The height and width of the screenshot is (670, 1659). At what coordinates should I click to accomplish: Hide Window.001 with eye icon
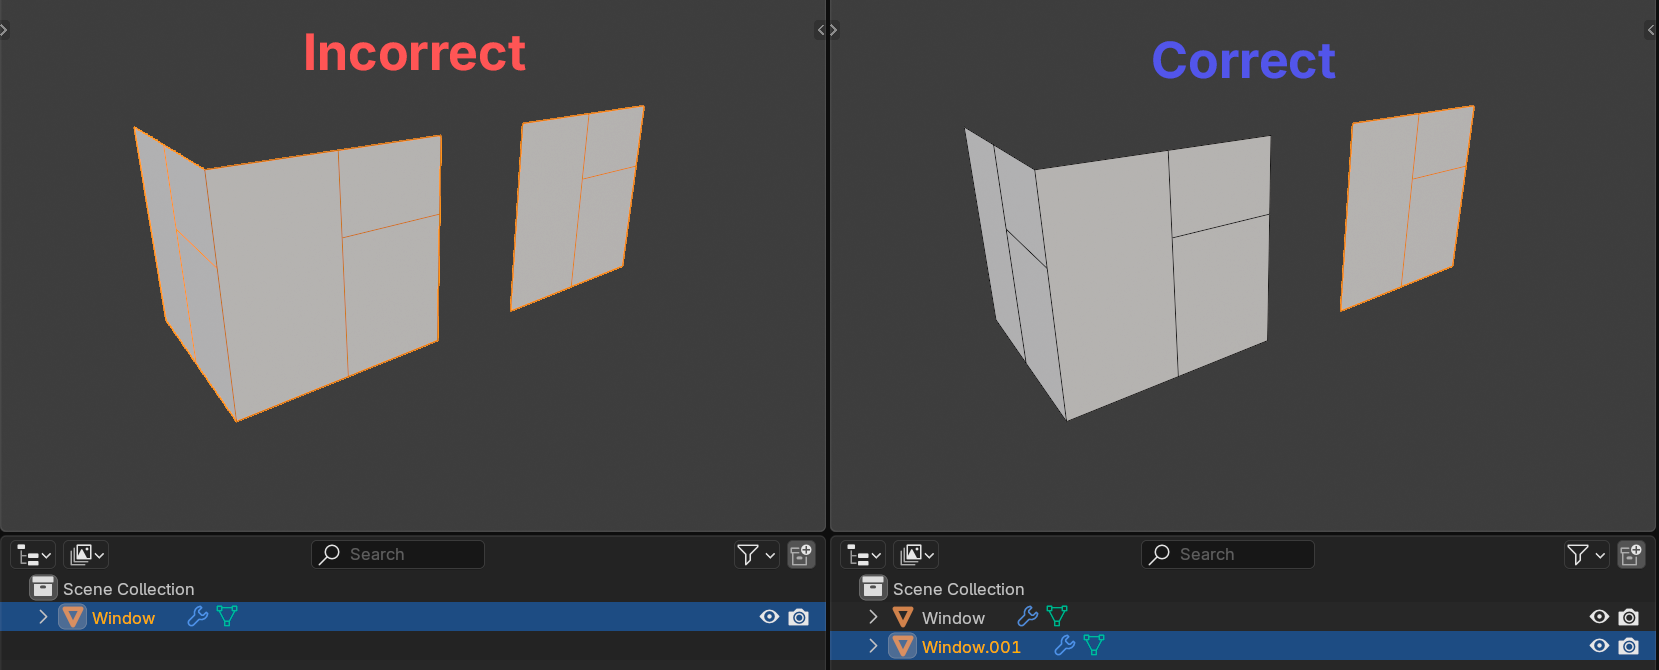pyautogui.click(x=1599, y=646)
